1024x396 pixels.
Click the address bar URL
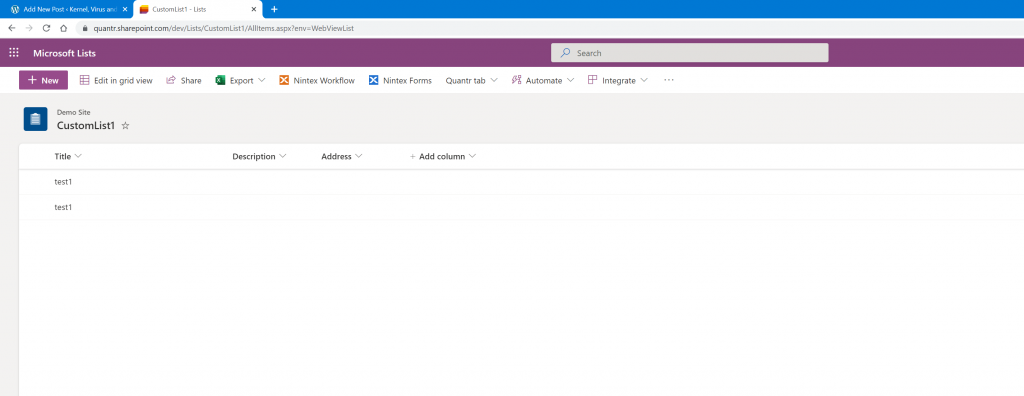[224, 29]
